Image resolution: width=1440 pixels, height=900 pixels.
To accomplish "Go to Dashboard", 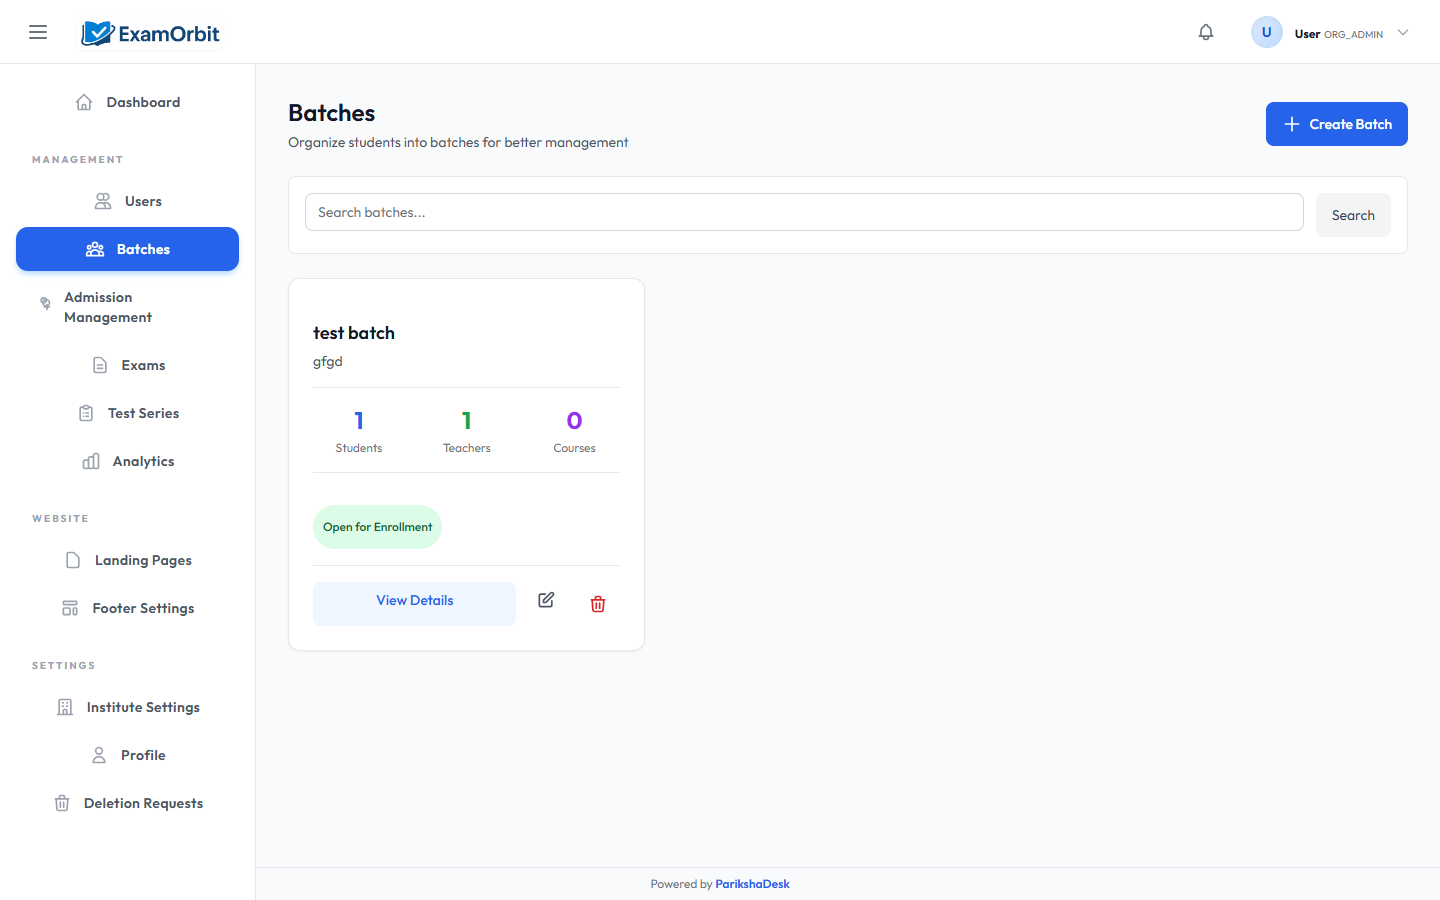I will pyautogui.click(x=127, y=102).
